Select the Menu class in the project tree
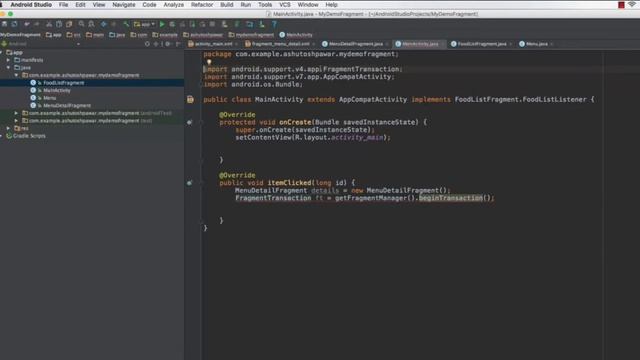Viewport: 640px width, 360px height. pyautogui.click(x=49, y=98)
